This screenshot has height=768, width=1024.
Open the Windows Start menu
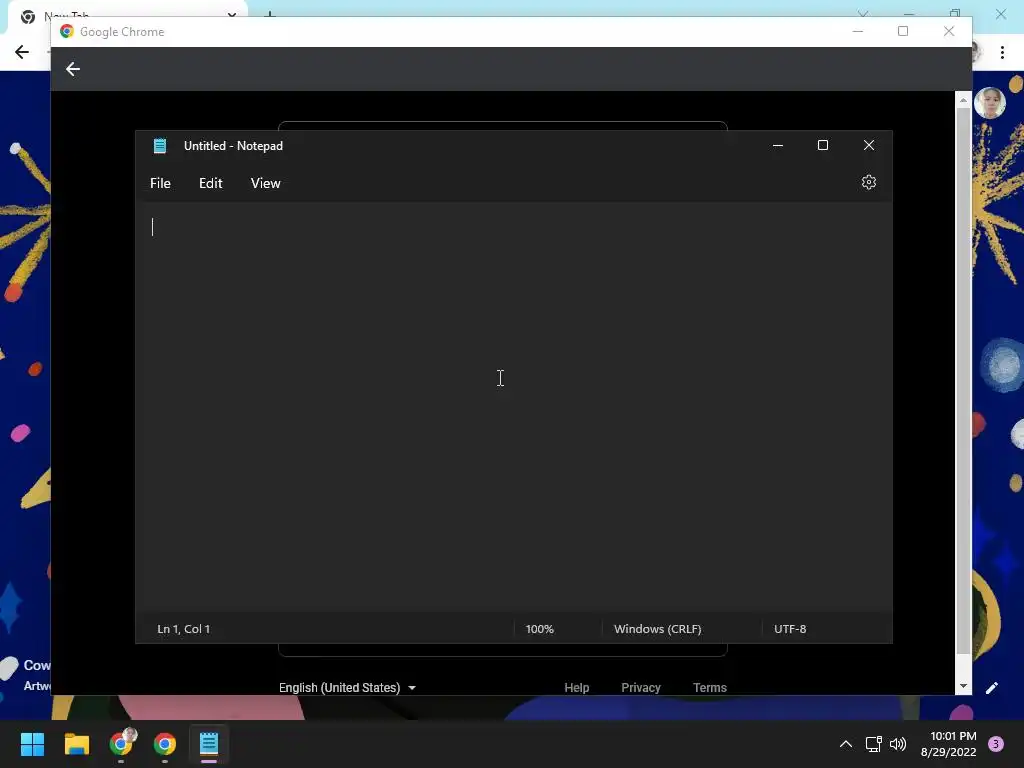(32, 744)
